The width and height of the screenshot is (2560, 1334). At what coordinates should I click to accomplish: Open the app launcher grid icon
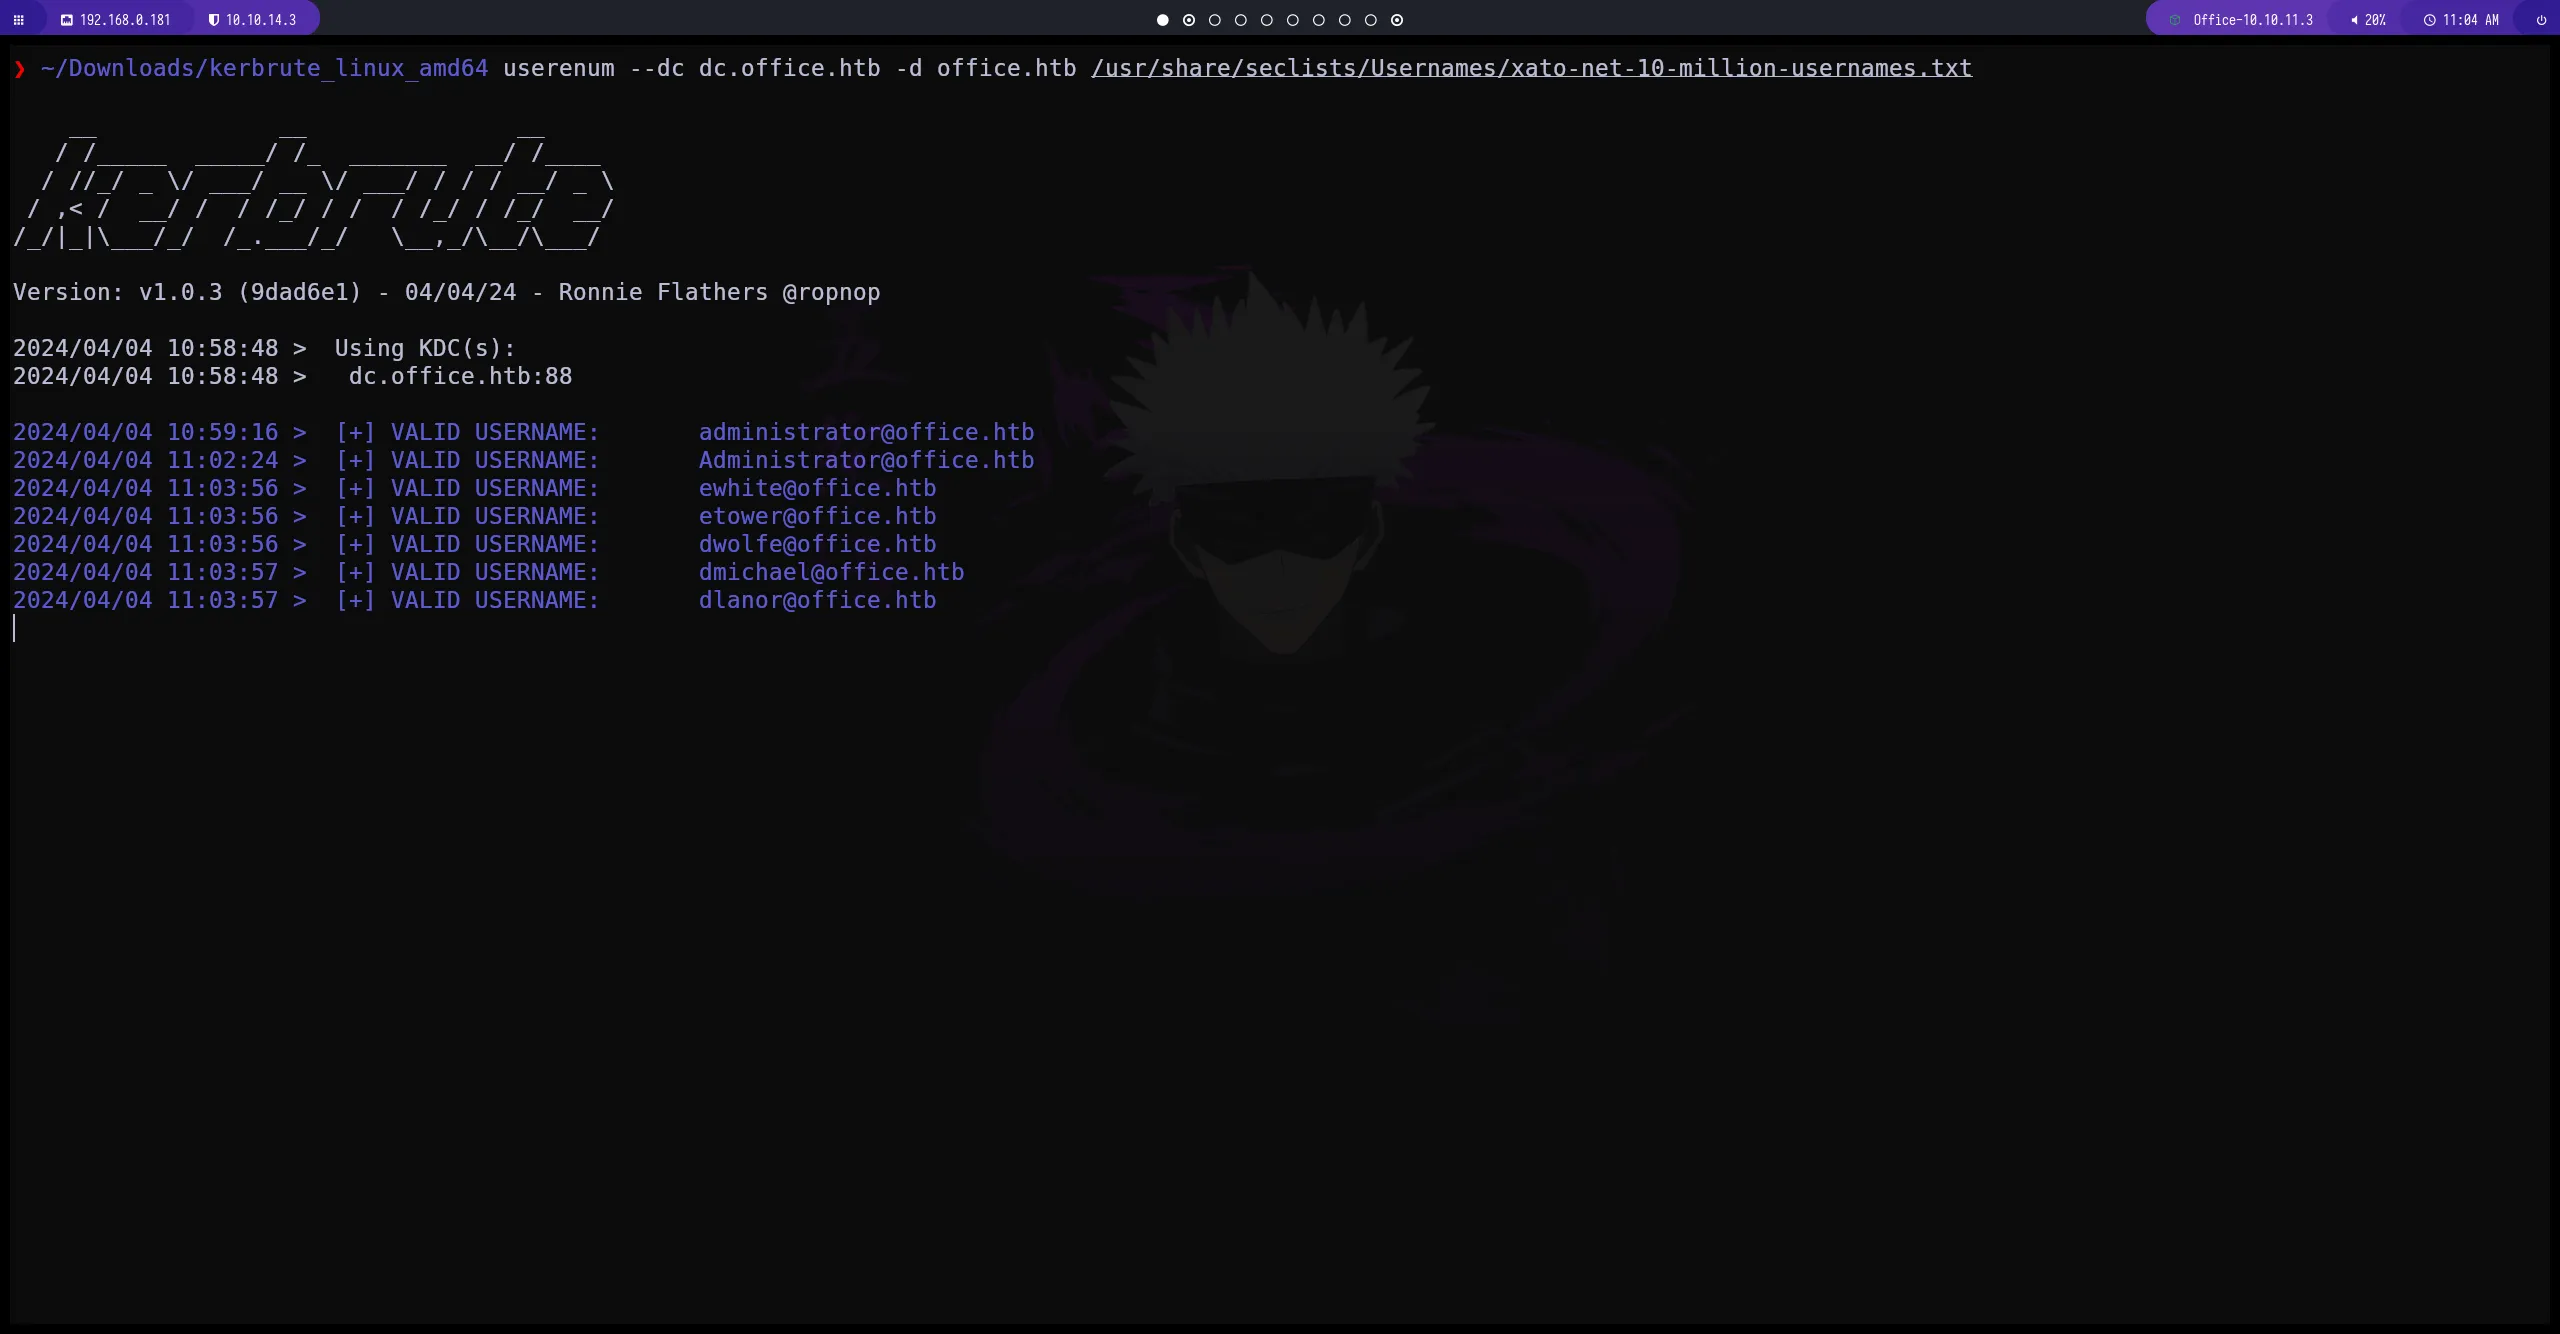(18, 20)
